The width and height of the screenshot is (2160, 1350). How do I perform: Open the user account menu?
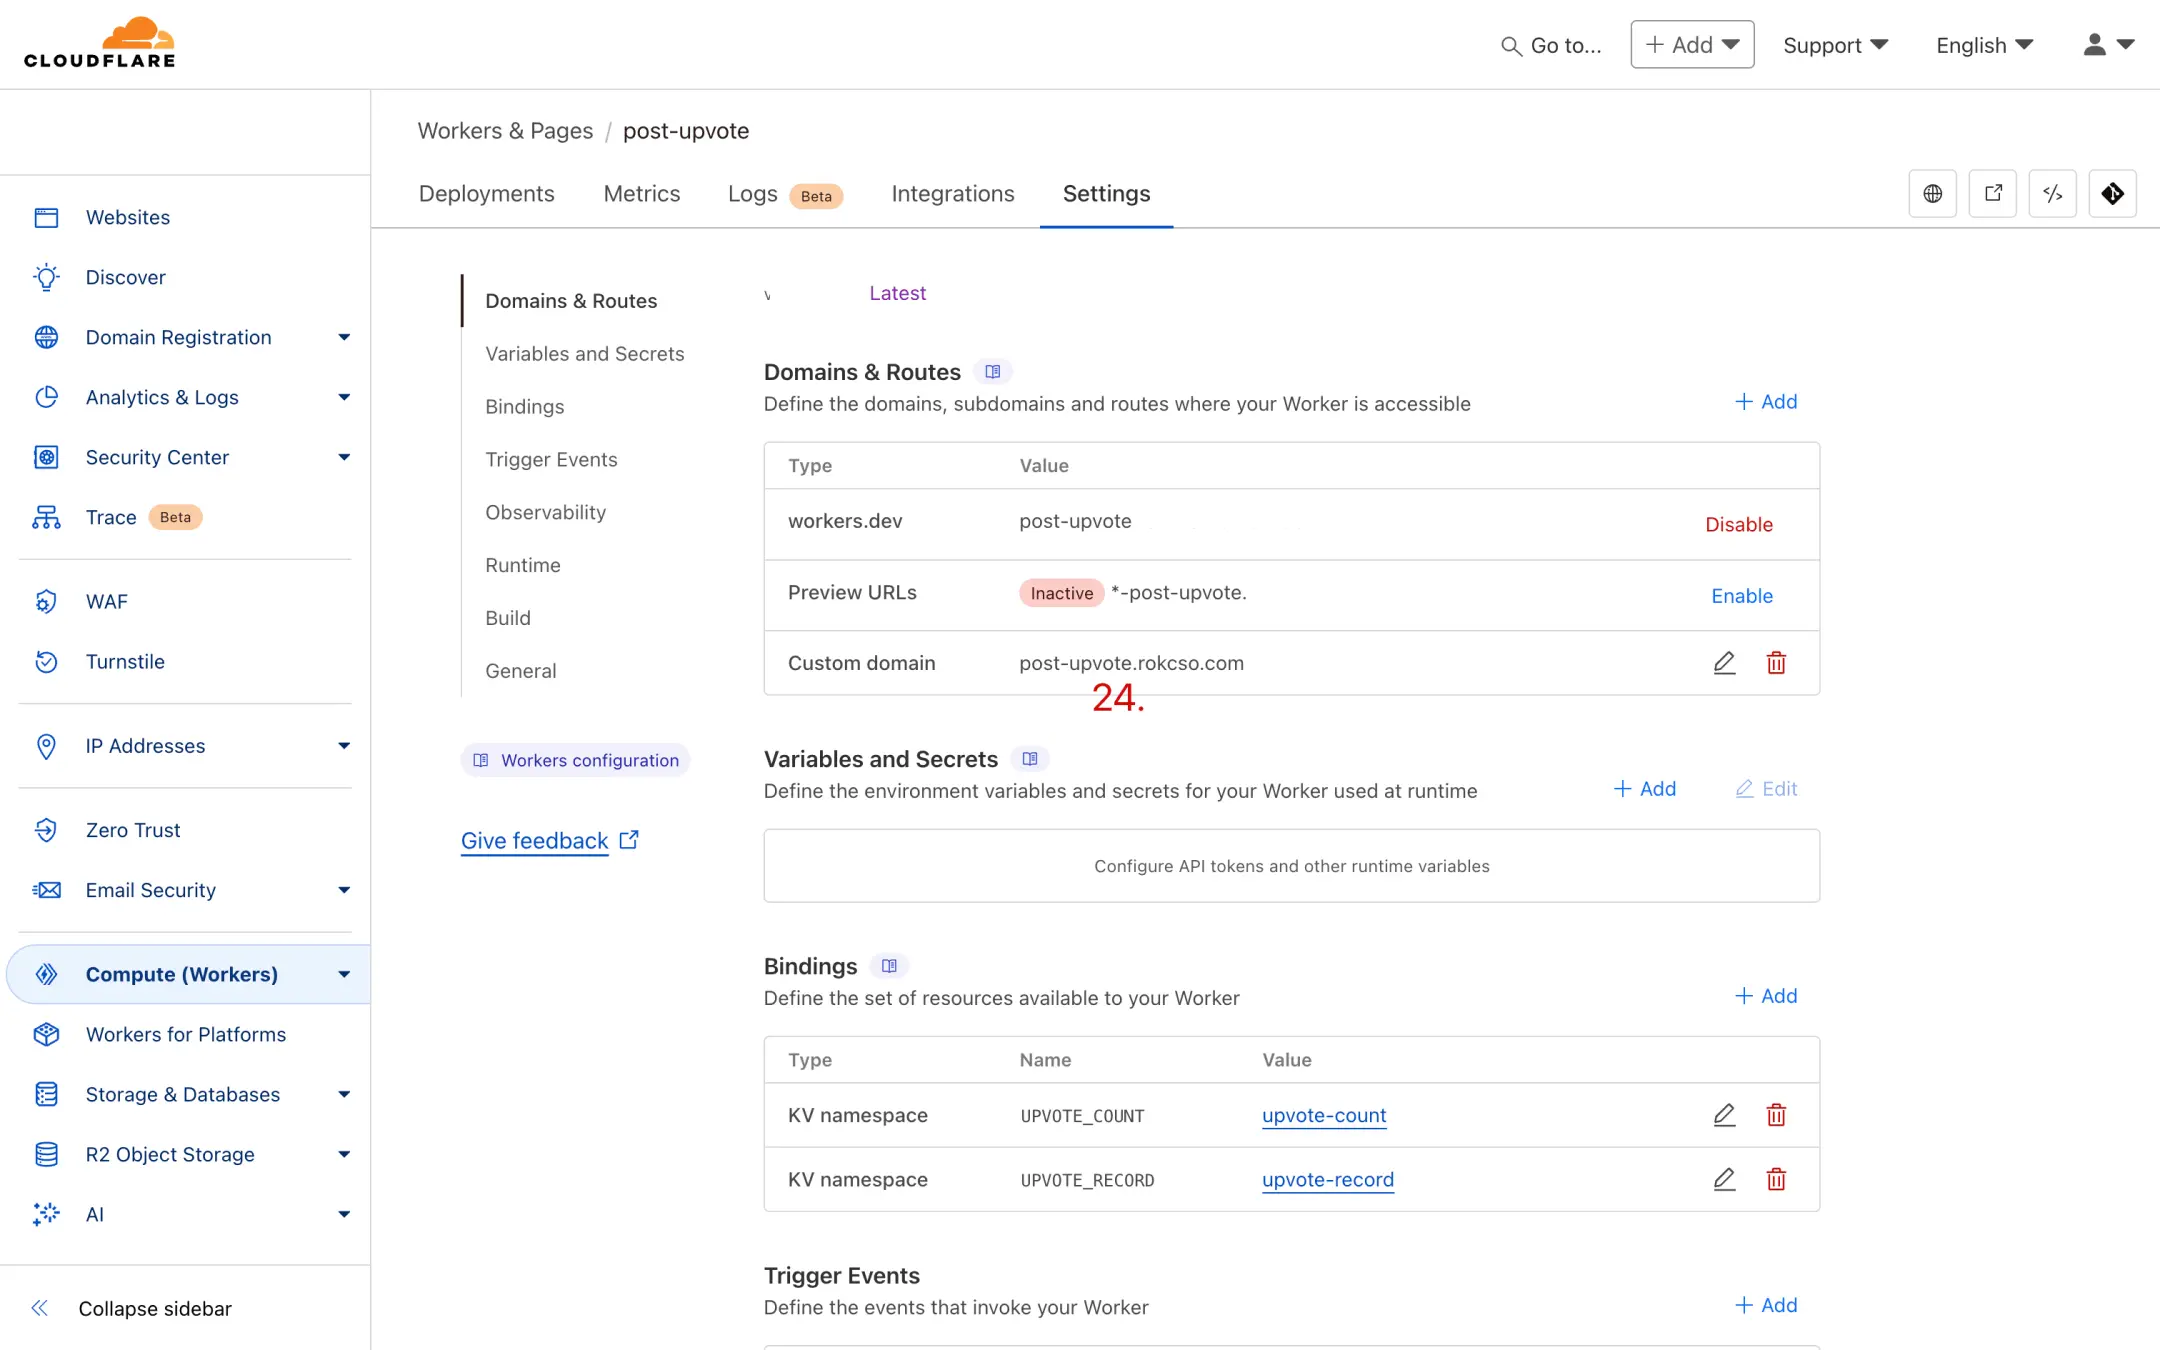(2109, 45)
